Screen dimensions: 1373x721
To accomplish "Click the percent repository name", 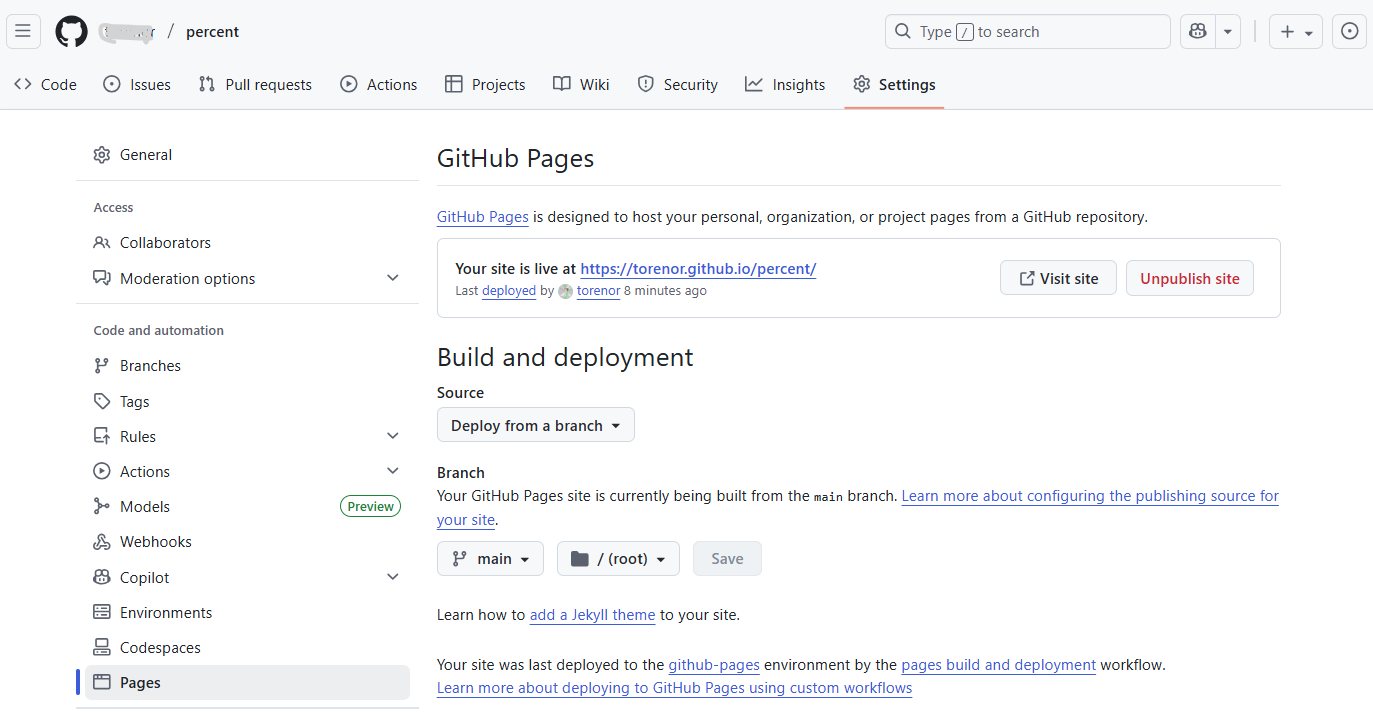I will coord(212,31).
